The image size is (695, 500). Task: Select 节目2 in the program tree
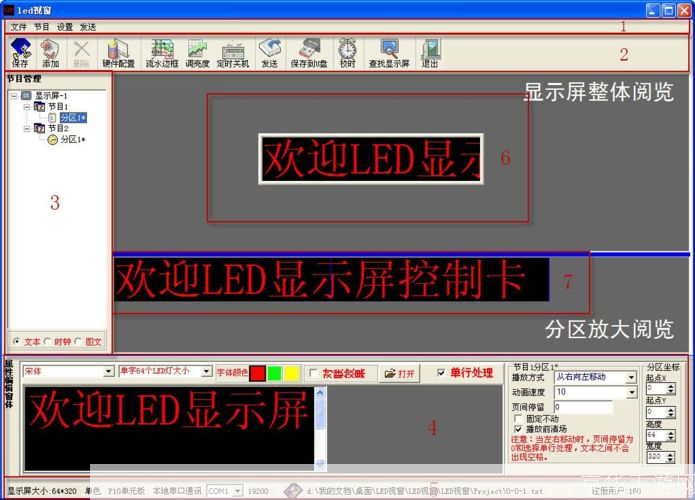[58, 128]
